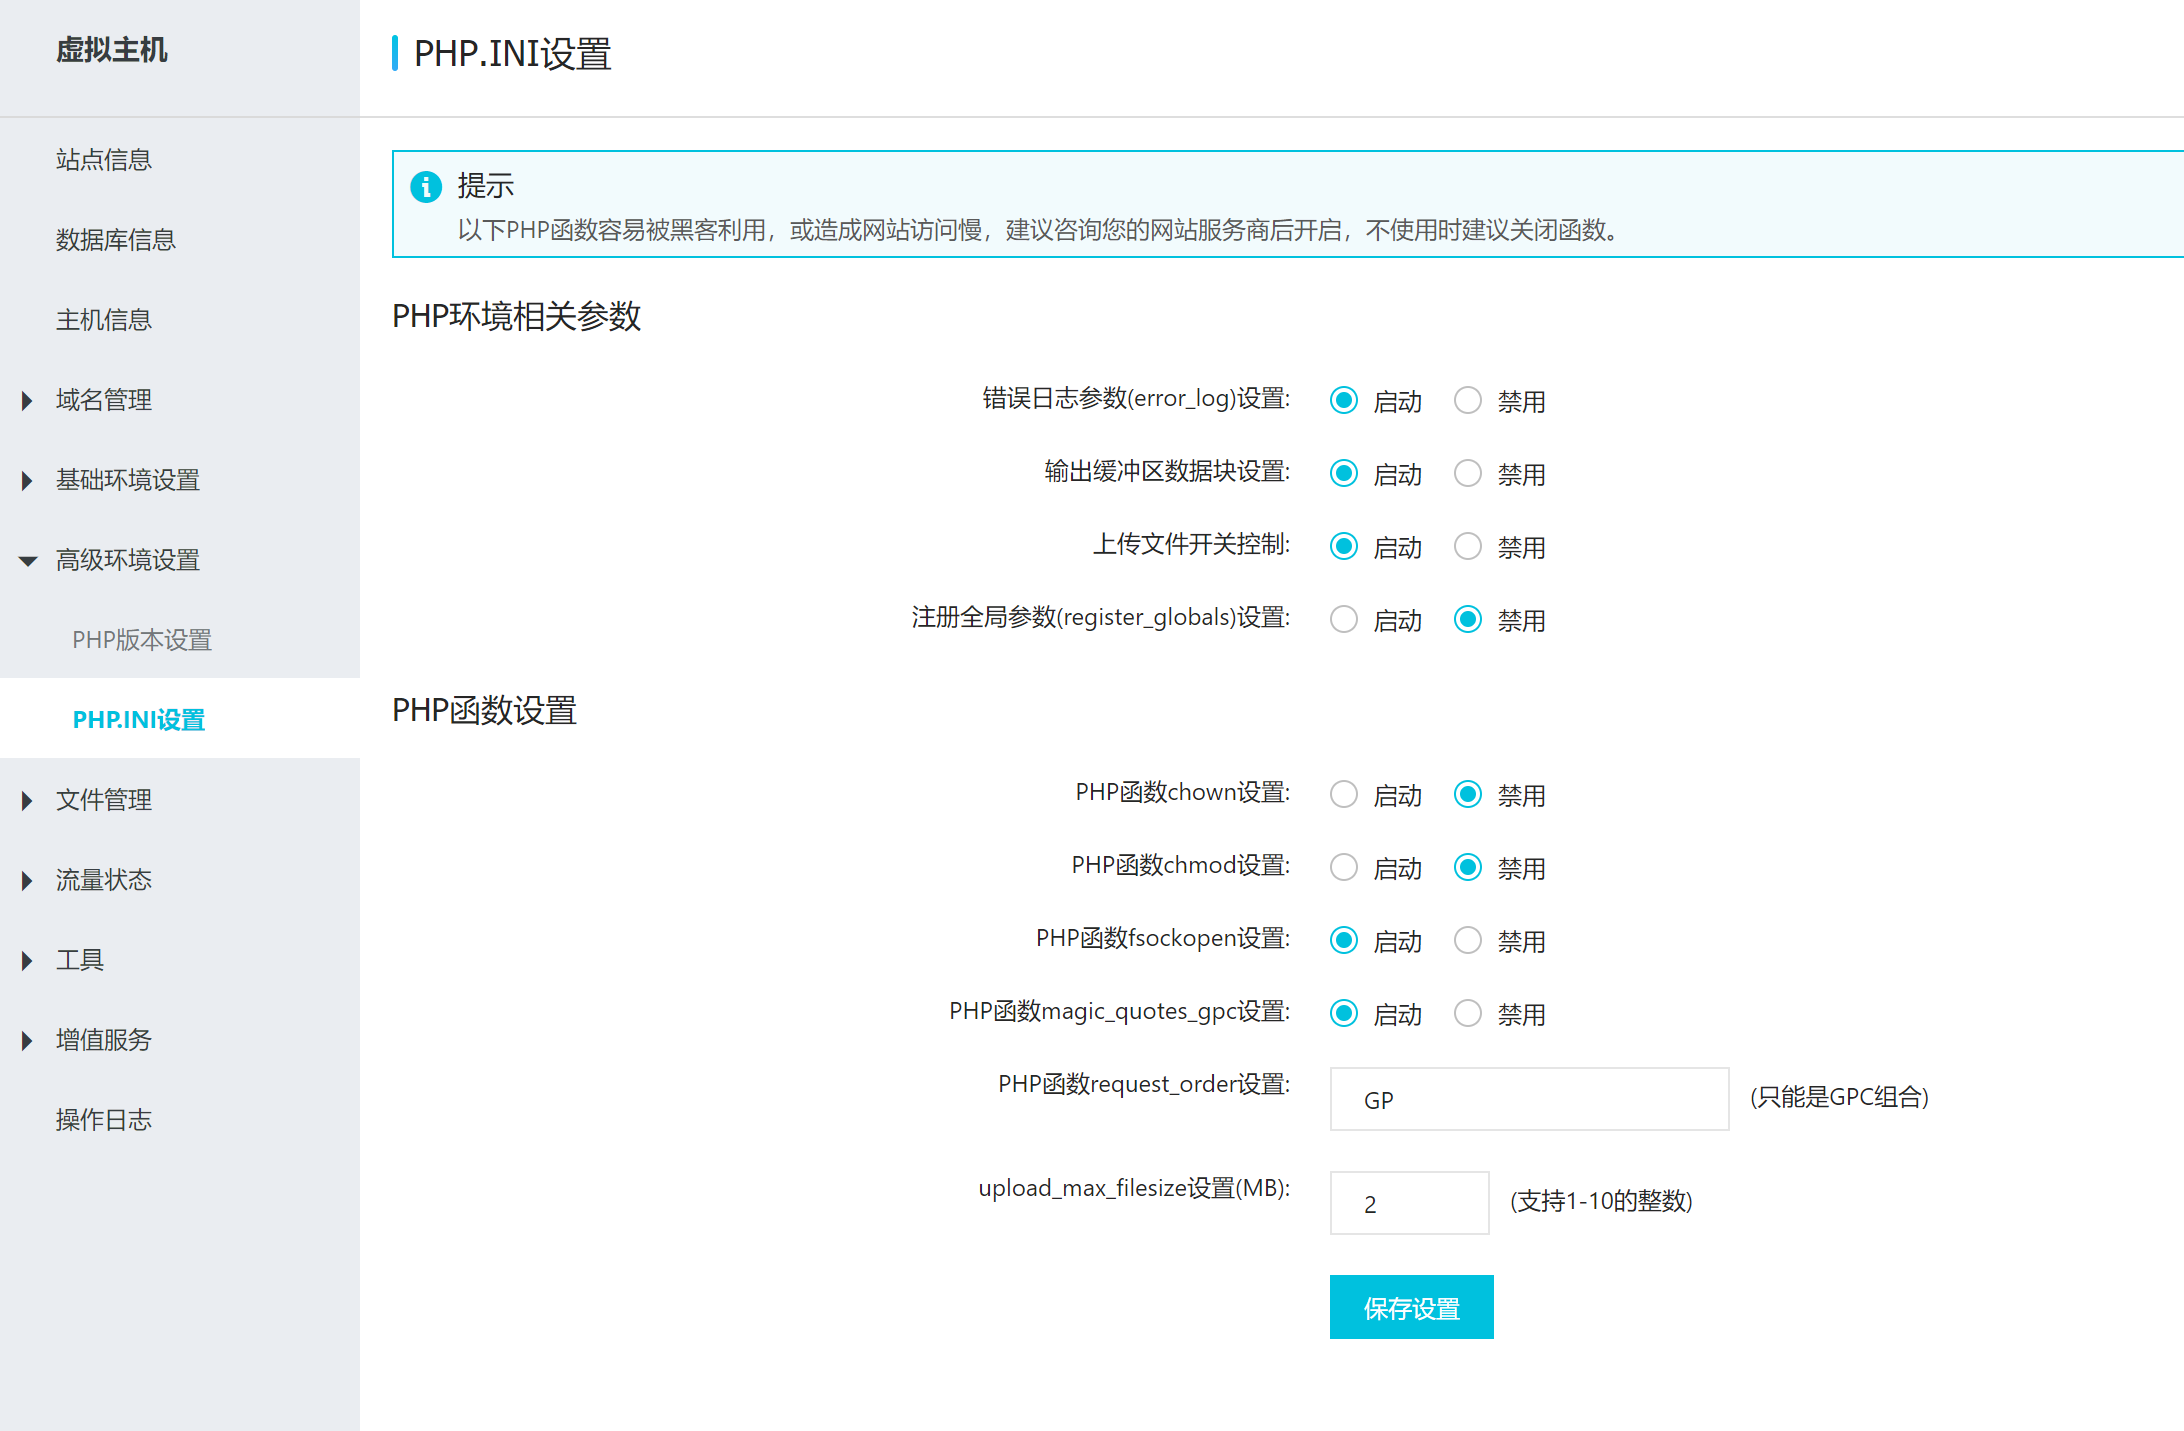
Task: Click the 保存设置 button
Action: click(x=1411, y=1307)
